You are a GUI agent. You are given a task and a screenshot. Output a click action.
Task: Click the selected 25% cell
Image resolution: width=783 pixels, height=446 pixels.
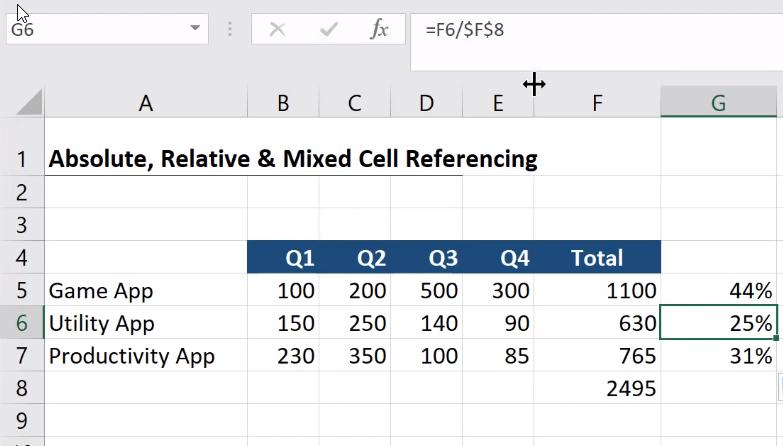coord(719,323)
